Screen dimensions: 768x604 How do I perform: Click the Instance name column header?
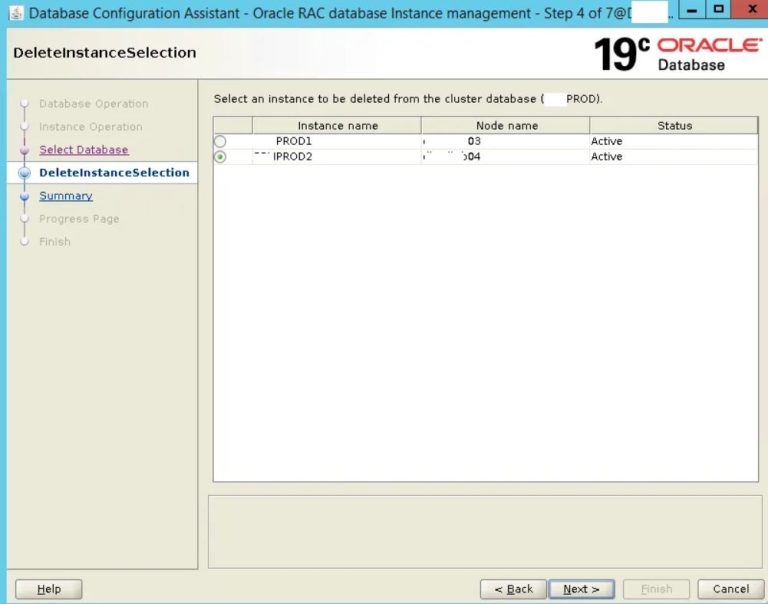337,126
